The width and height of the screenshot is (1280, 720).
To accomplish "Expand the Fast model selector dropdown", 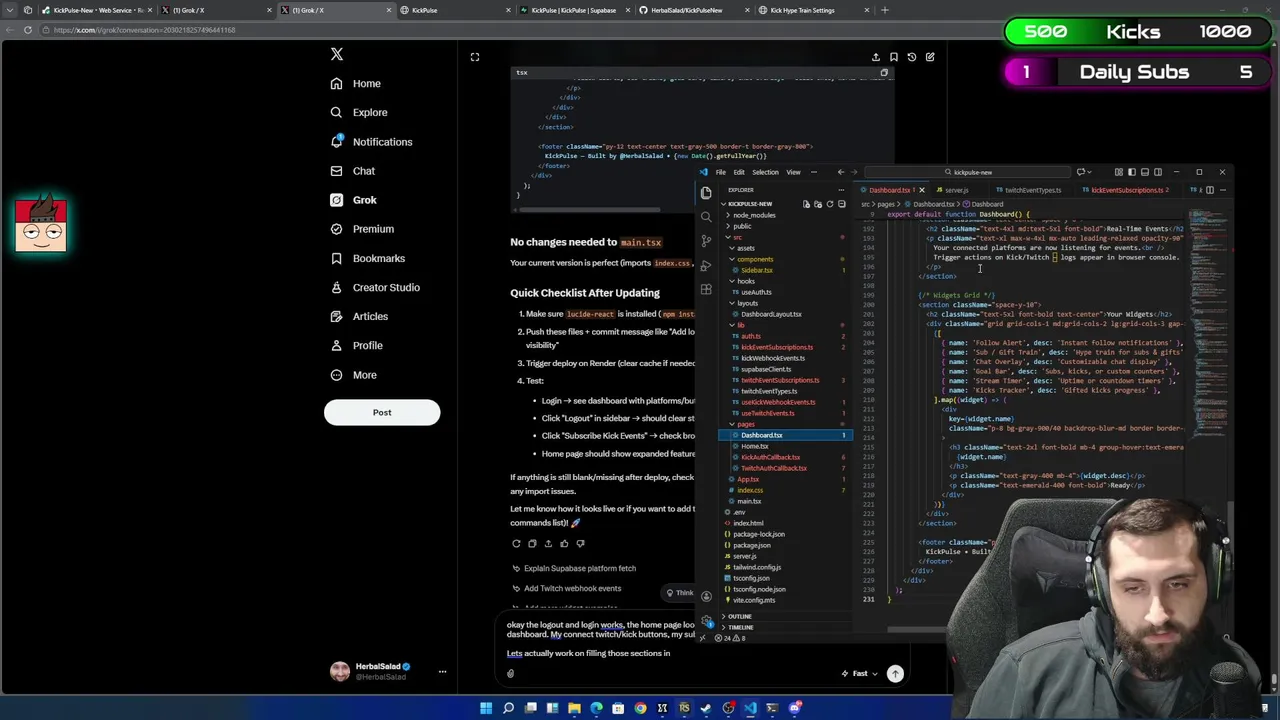I will [859, 673].
